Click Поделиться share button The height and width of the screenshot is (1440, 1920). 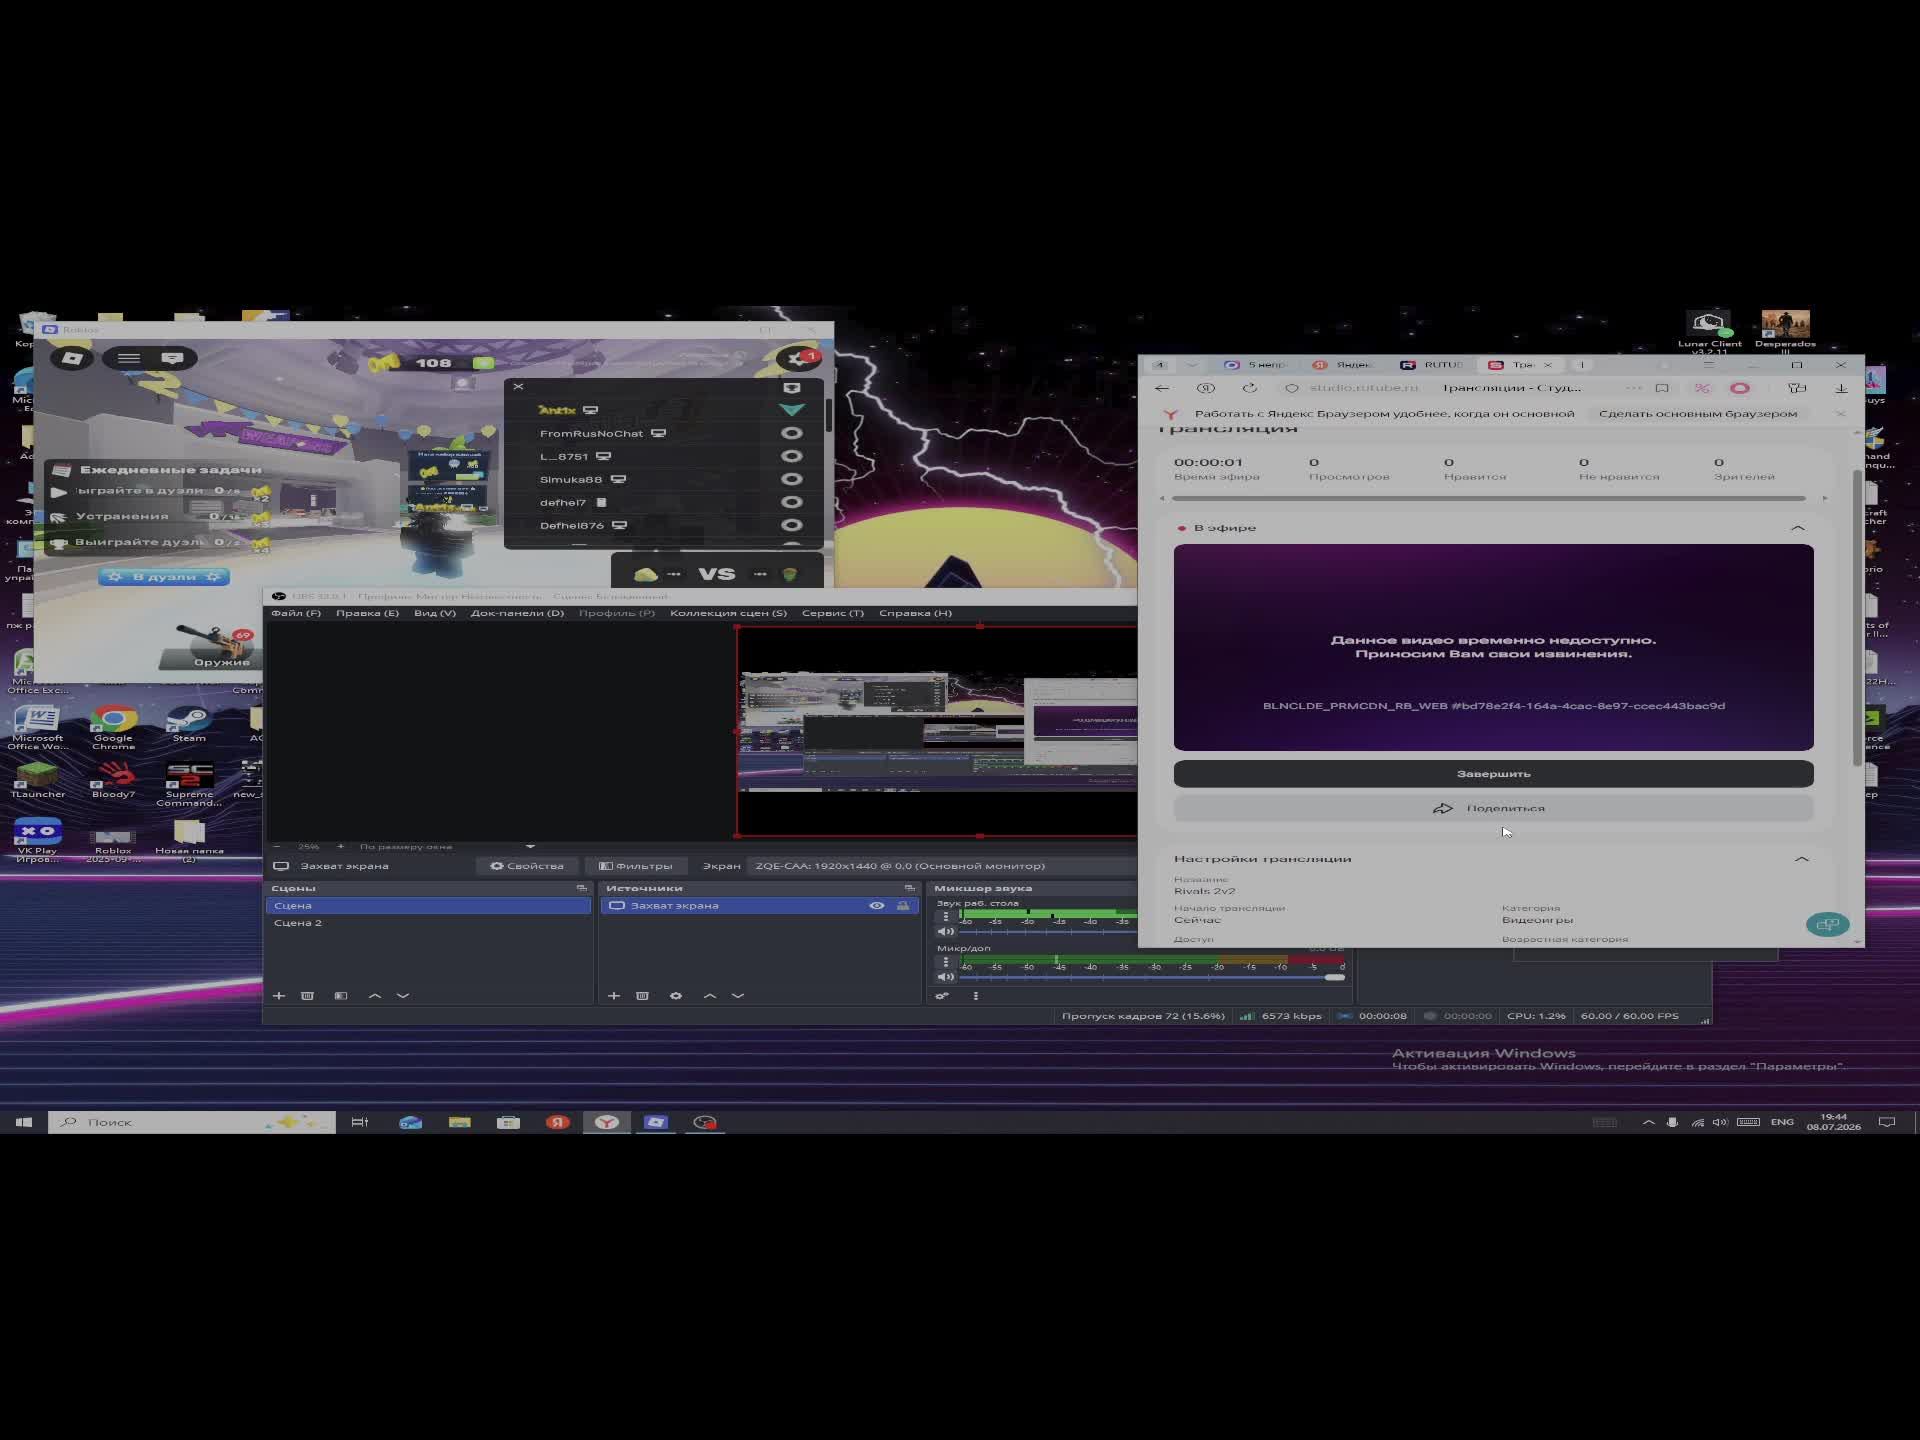[x=1493, y=808]
